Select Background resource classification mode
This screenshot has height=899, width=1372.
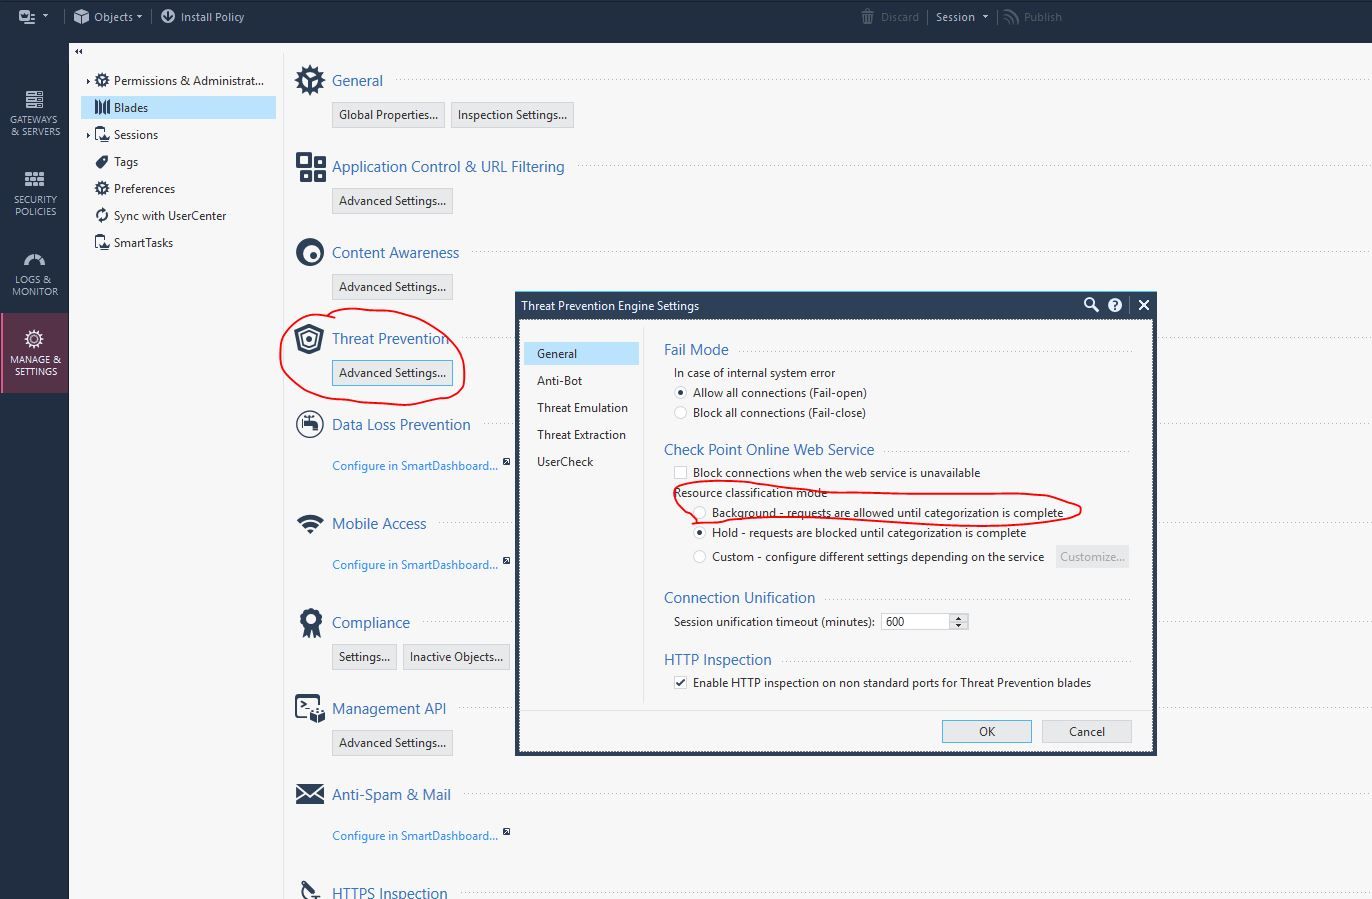(x=700, y=513)
